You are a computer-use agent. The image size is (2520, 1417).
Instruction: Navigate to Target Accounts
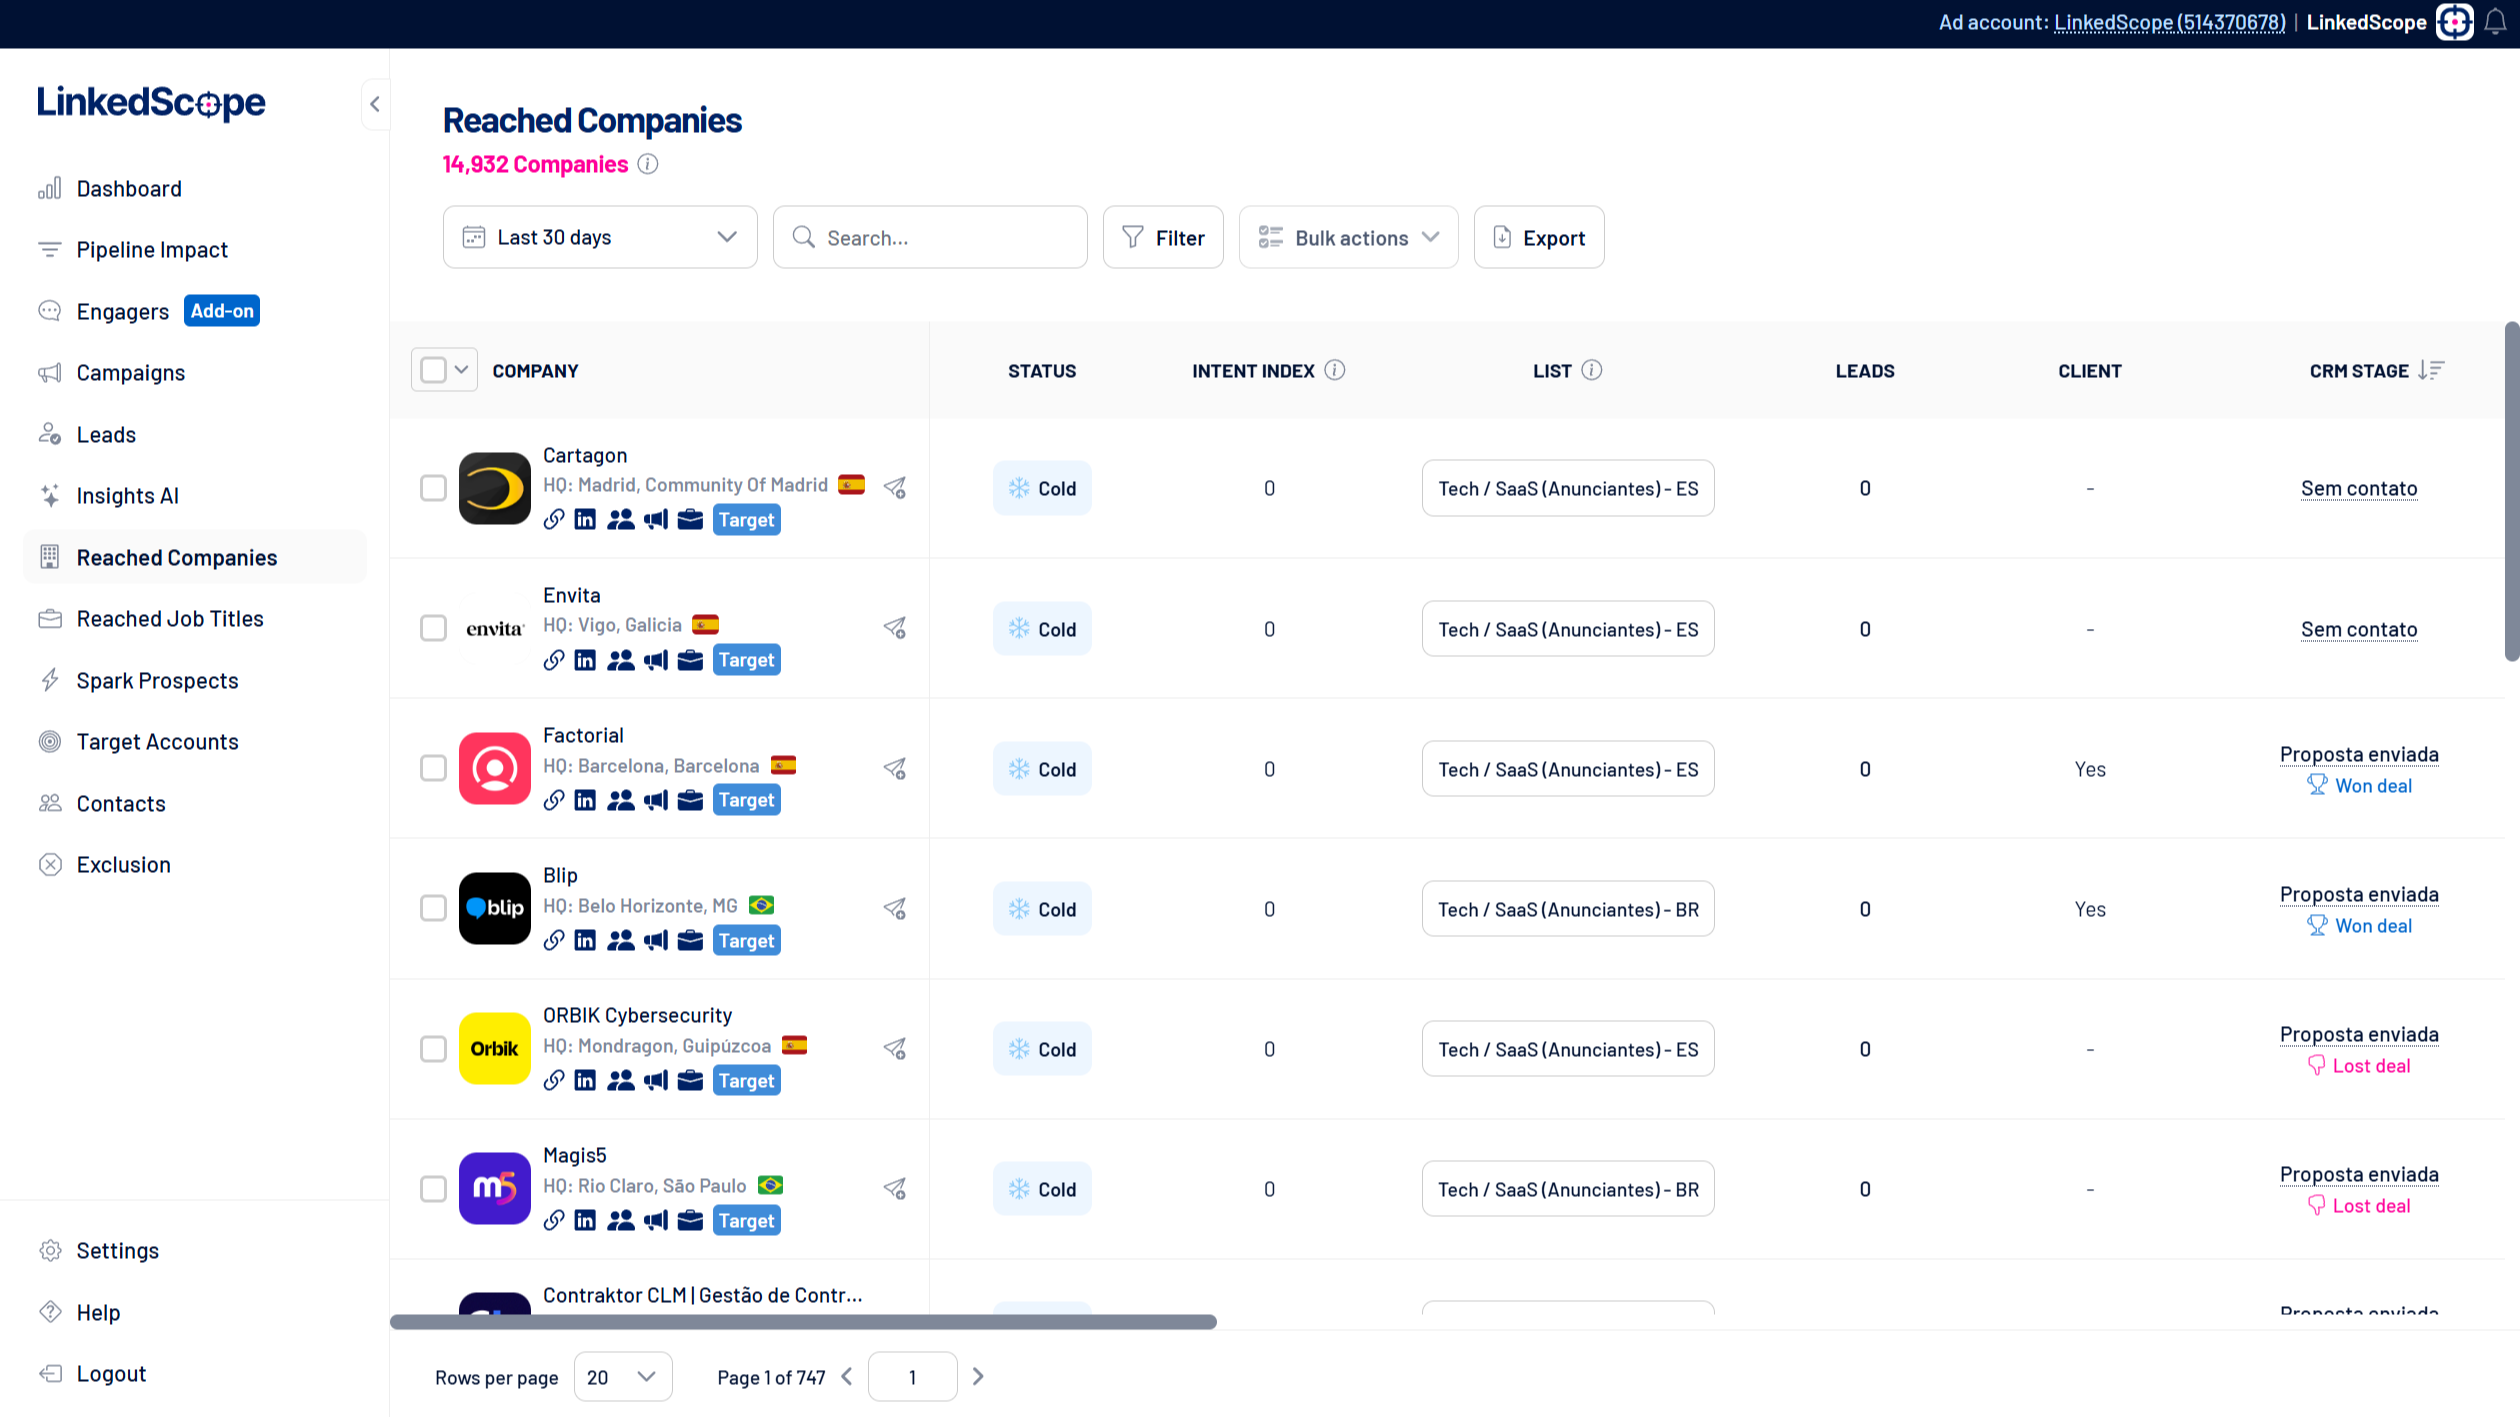(158, 742)
